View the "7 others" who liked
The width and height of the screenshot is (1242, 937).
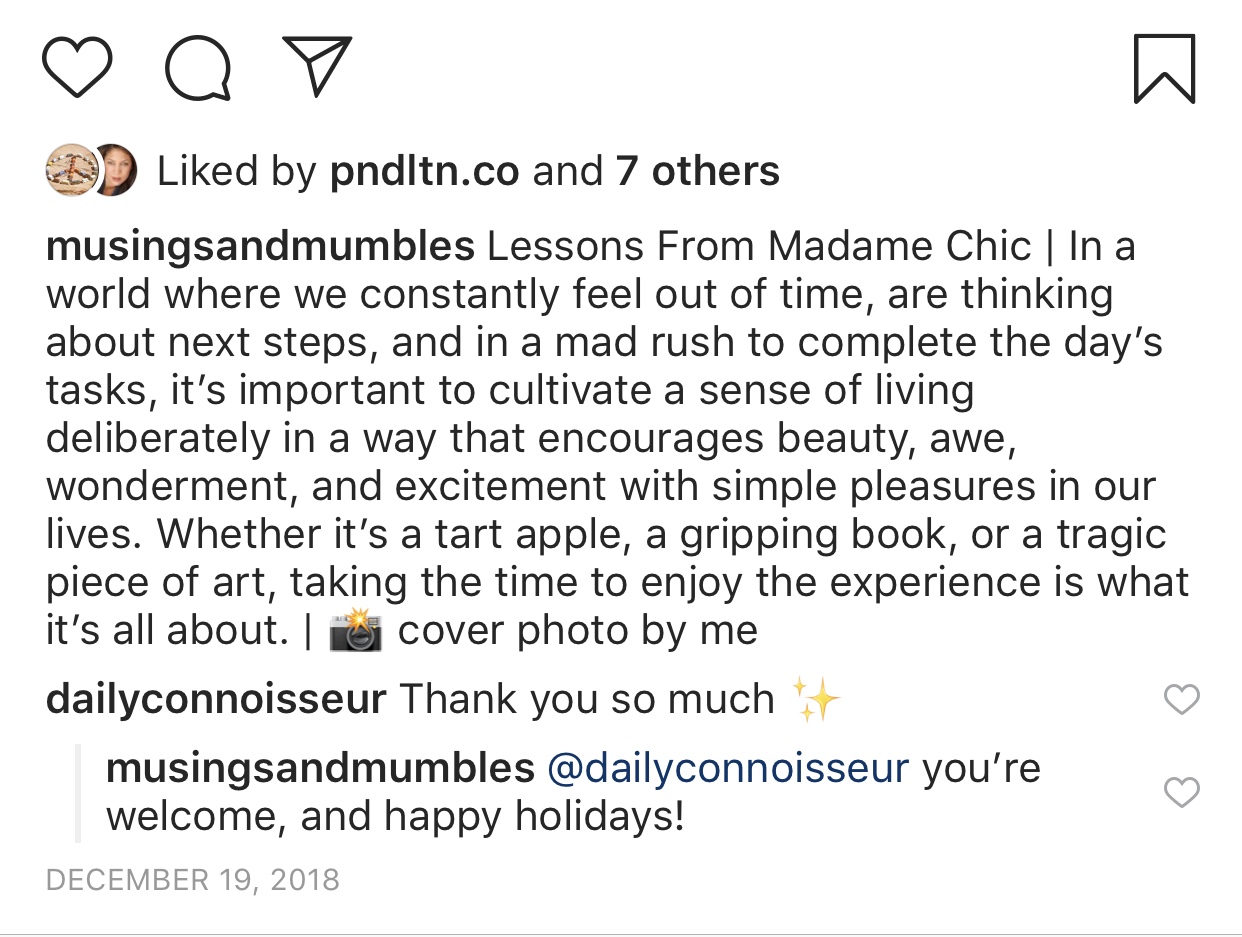pyautogui.click(x=697, y=172)
